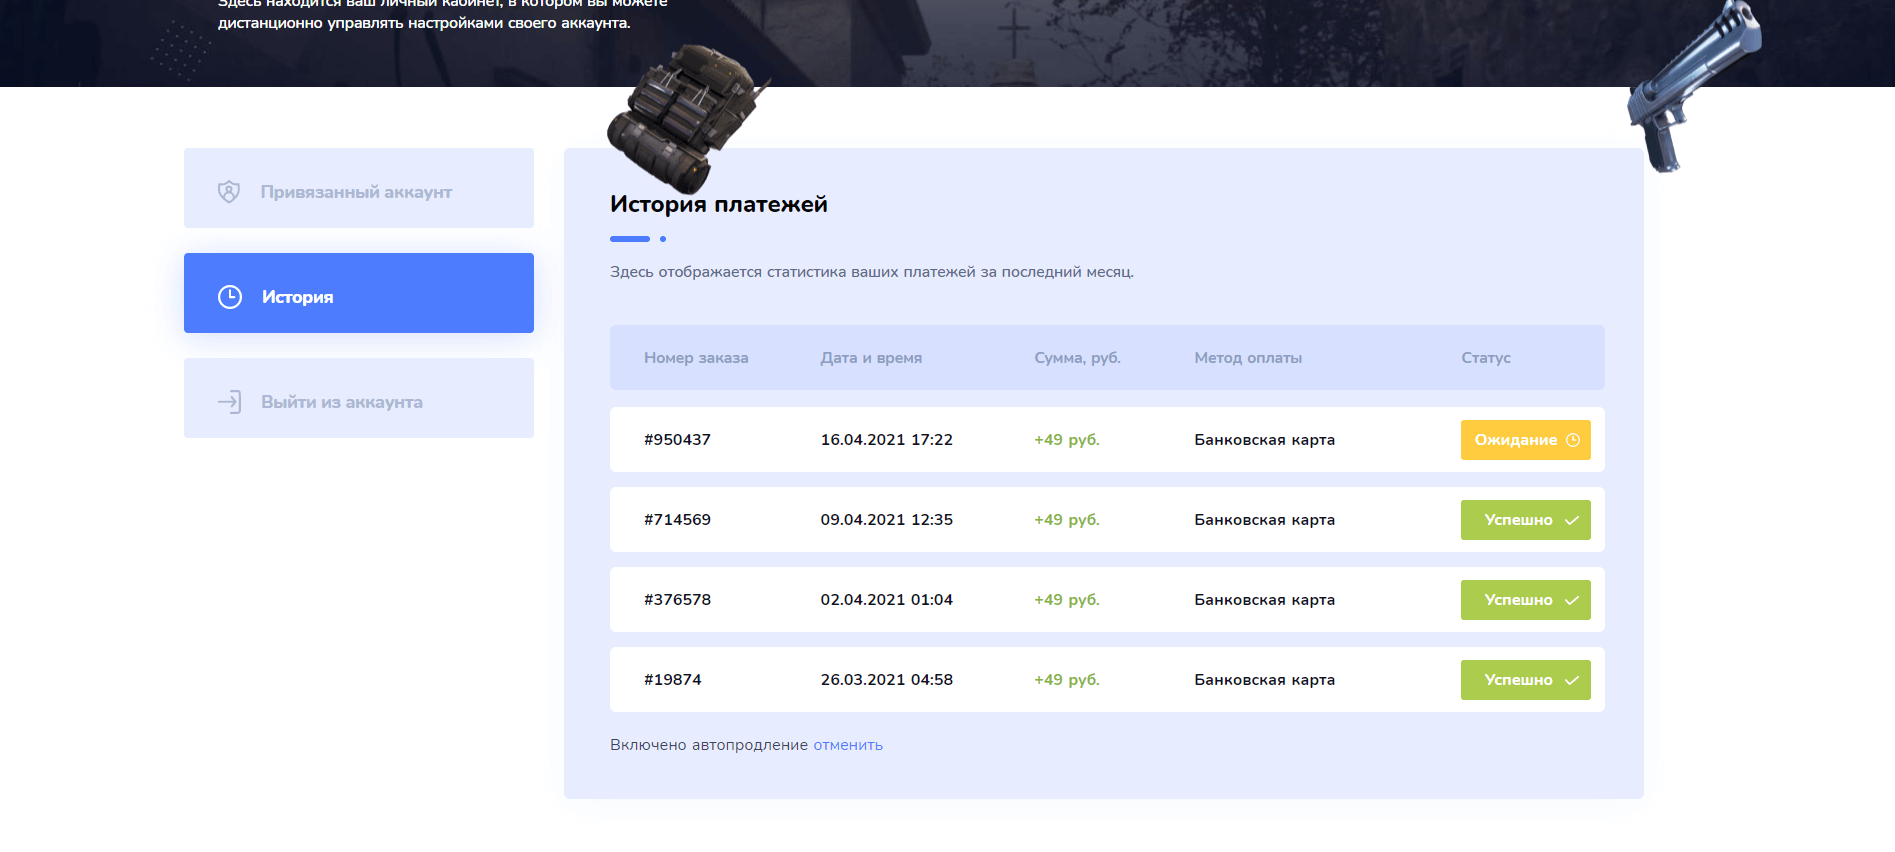Click the отменить autorenewal link

coord(848,745)
